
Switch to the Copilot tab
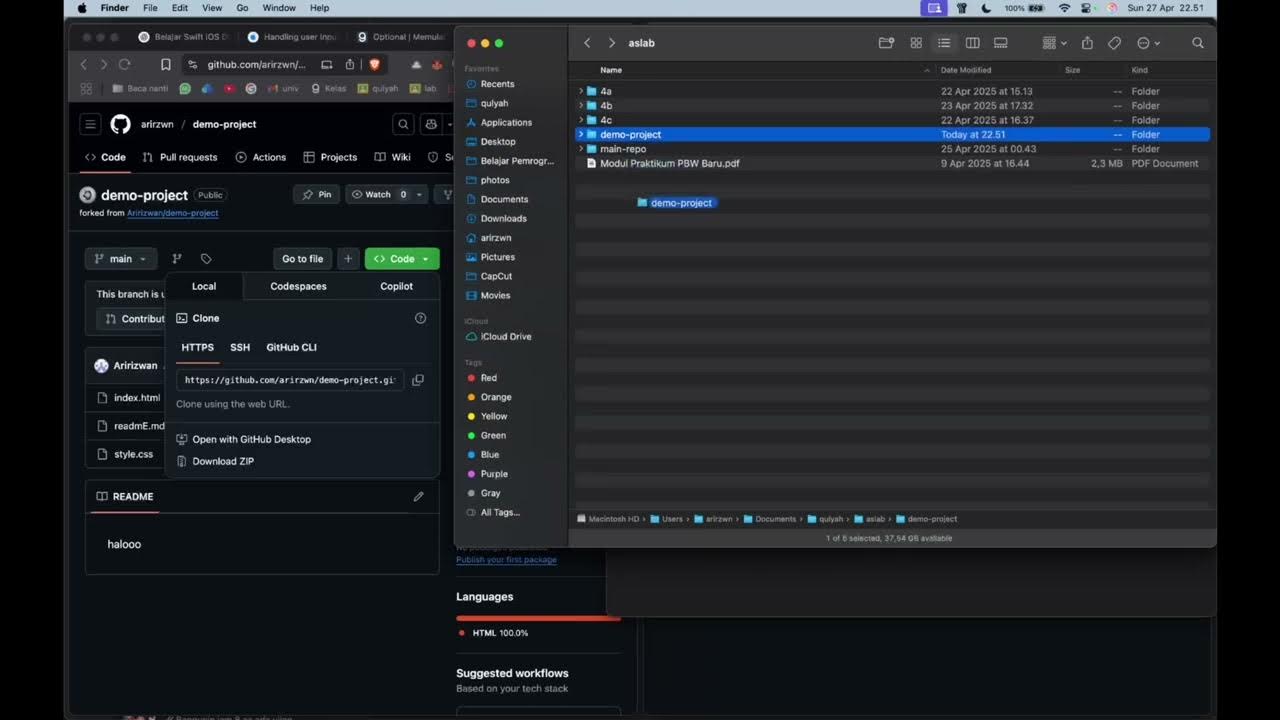(396, 286)
